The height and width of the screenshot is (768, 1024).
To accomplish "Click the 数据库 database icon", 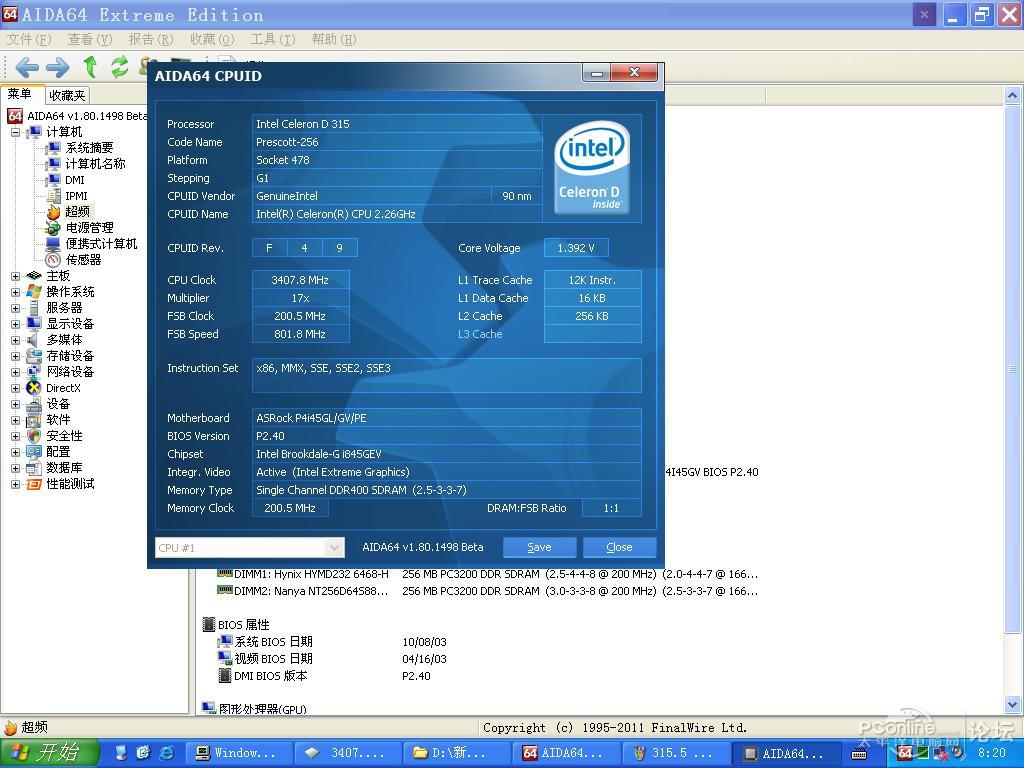I will [x=34, y=468].
